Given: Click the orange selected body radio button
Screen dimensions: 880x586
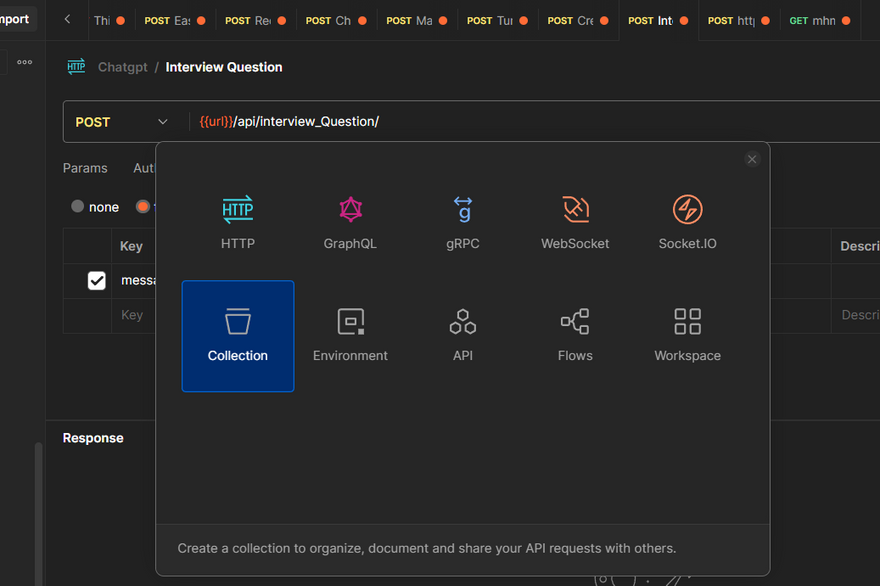Looking at the screenshot, I should click(x=143, y=207).
